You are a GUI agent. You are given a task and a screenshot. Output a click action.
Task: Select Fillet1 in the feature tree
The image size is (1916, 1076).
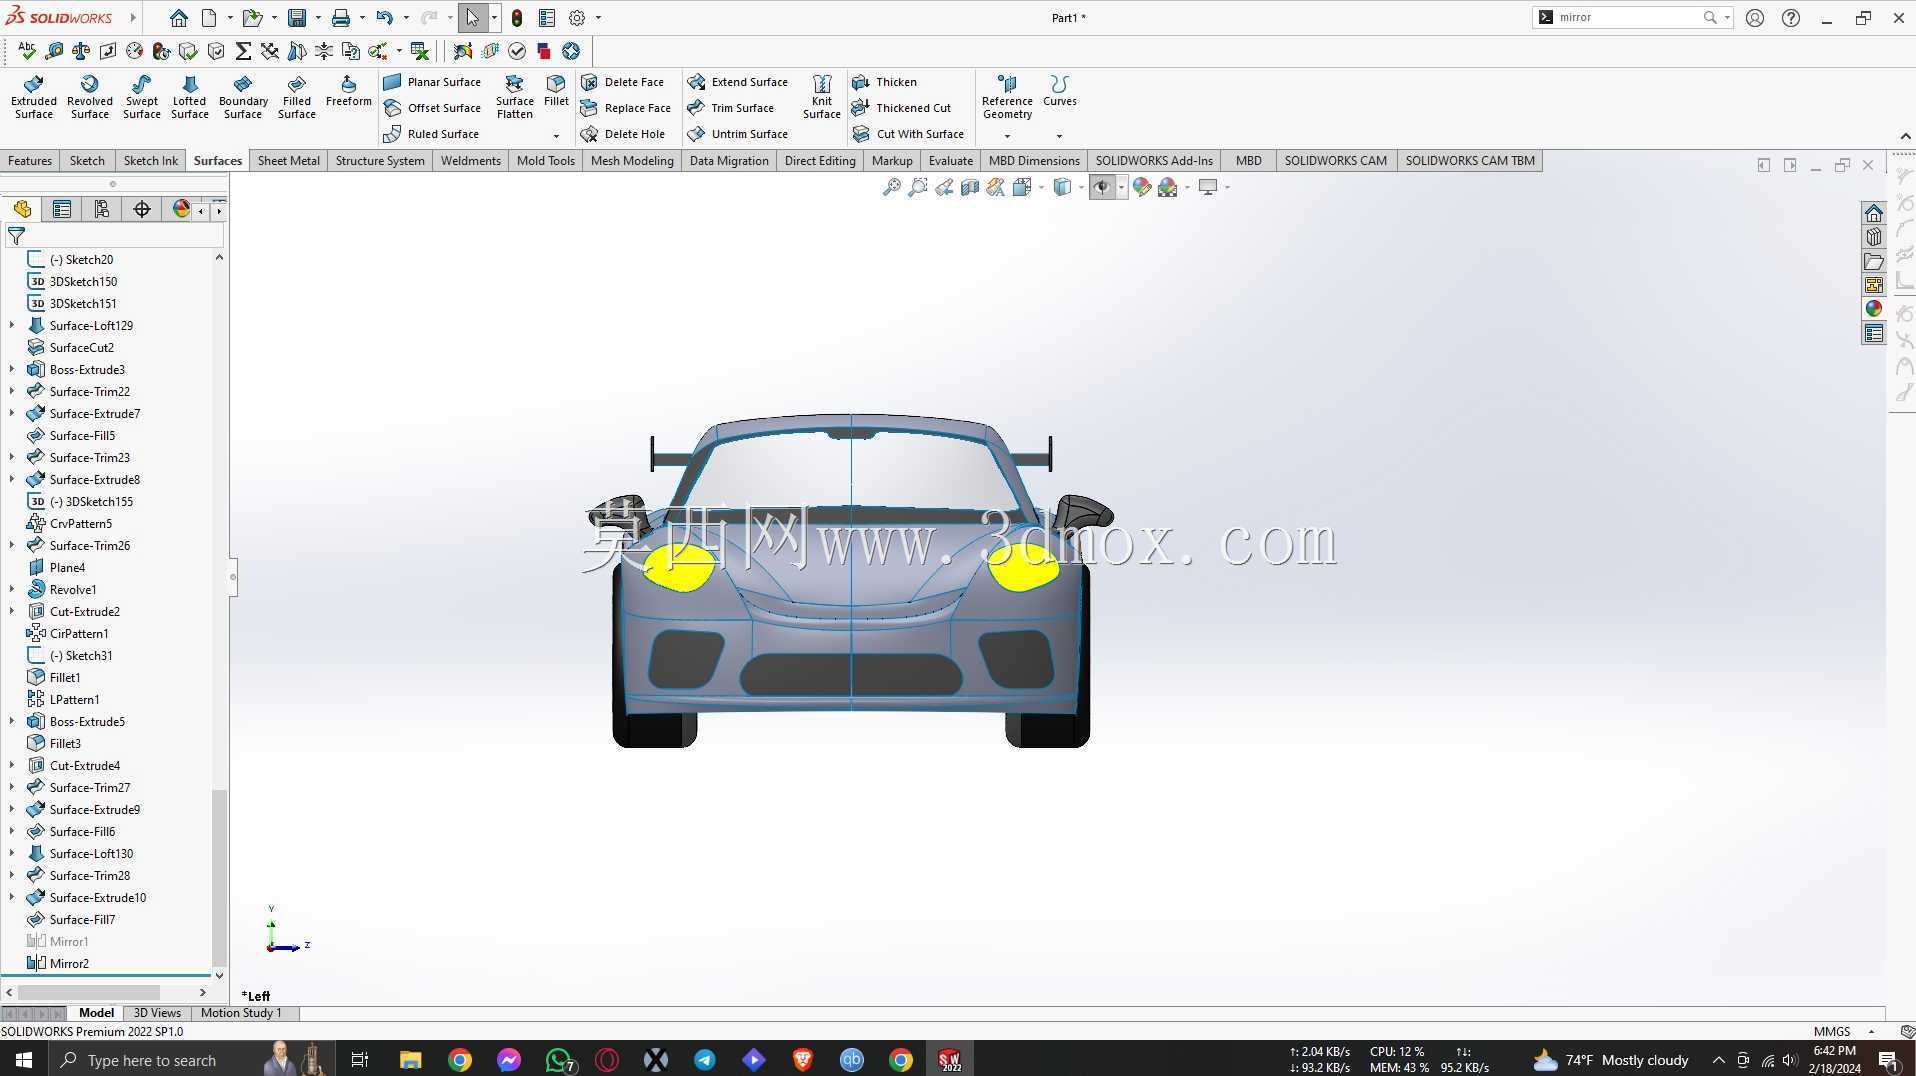65,678
